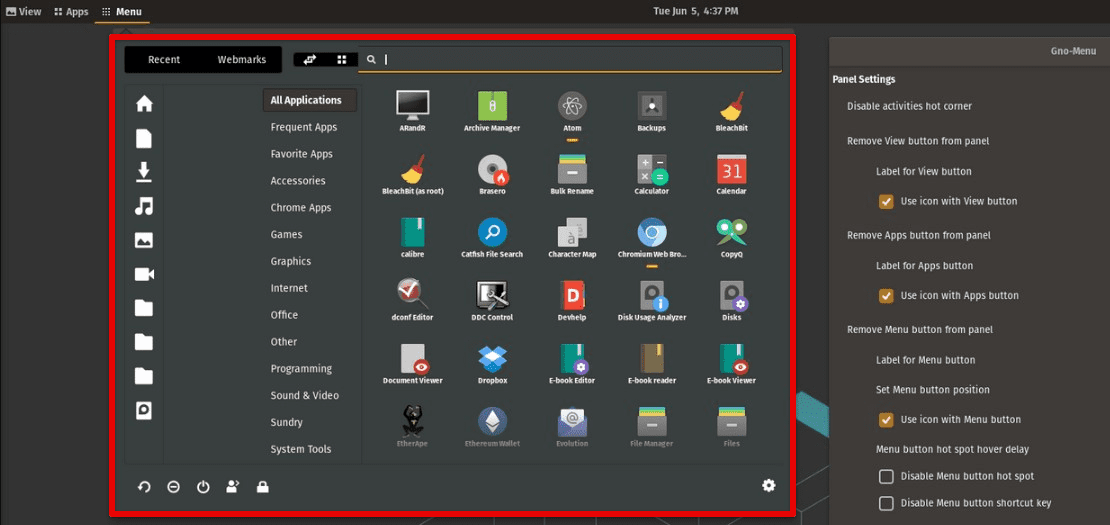Click the clock in top panel
The height and width of the screenshot is (525, 1110).
click(696, 11)
